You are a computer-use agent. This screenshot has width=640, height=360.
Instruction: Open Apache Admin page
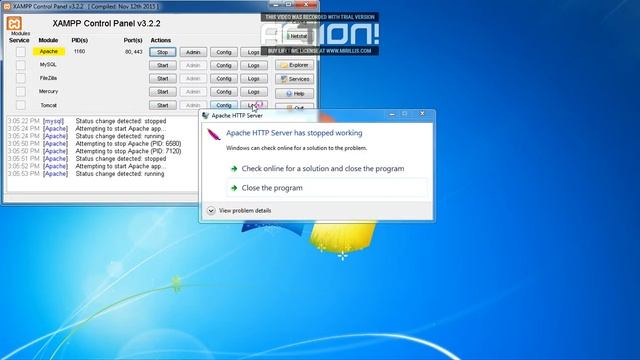point(193,52)
